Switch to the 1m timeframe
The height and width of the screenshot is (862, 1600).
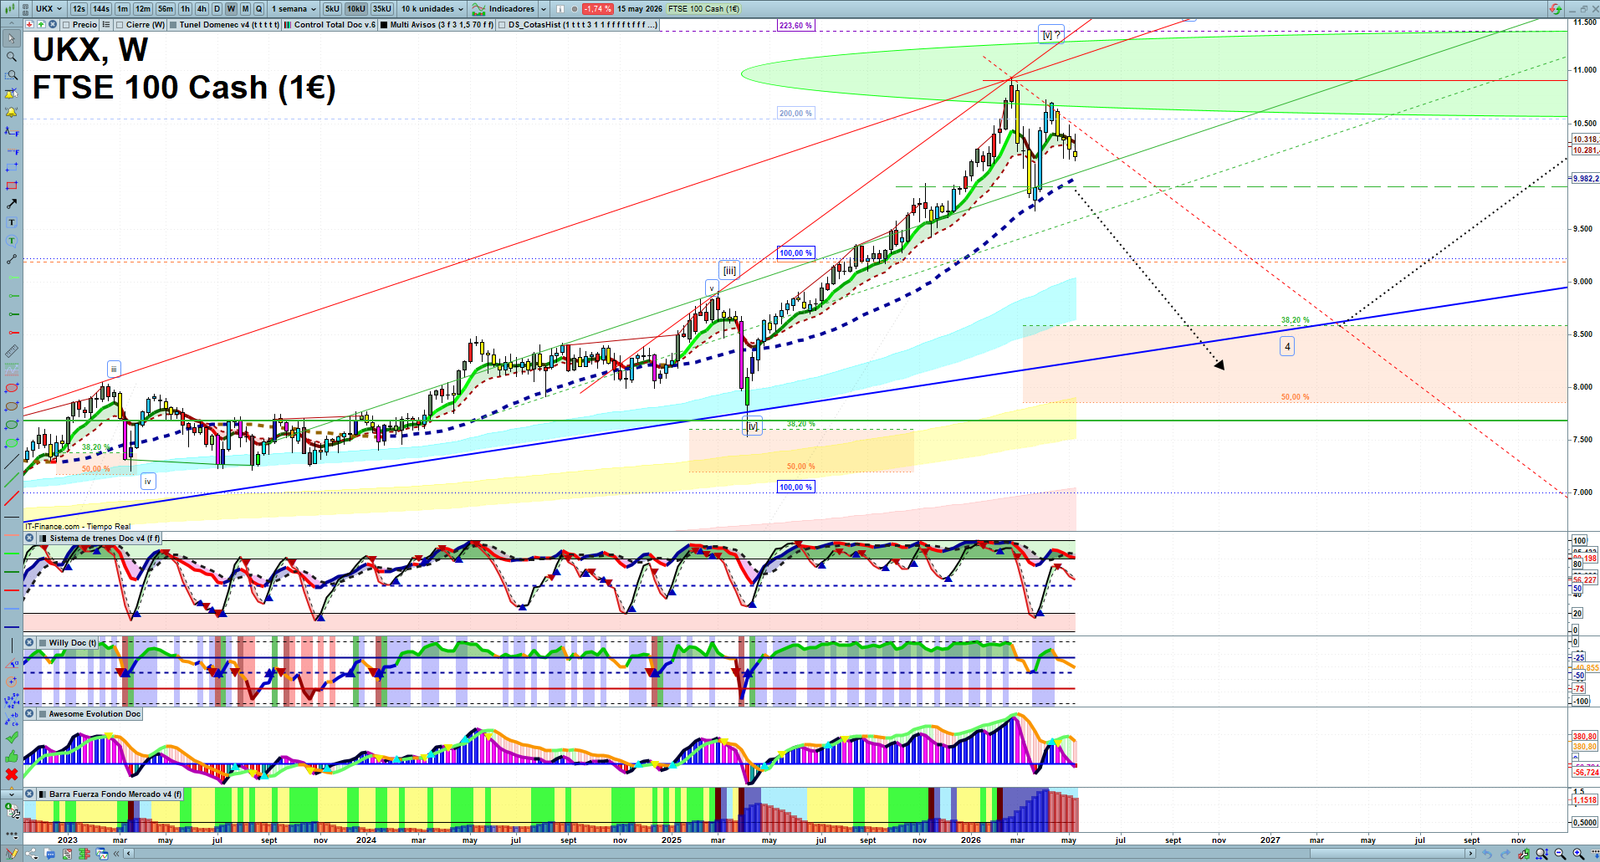coord(122,9)
